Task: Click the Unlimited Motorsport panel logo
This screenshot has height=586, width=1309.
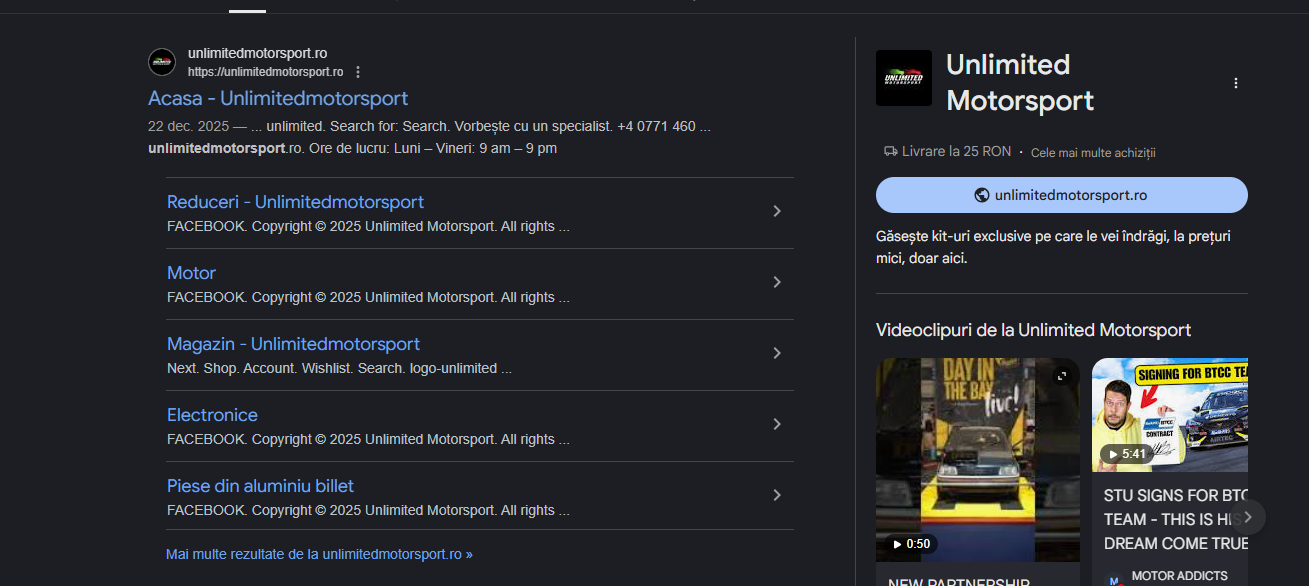Action: click(x=903, y=78)
